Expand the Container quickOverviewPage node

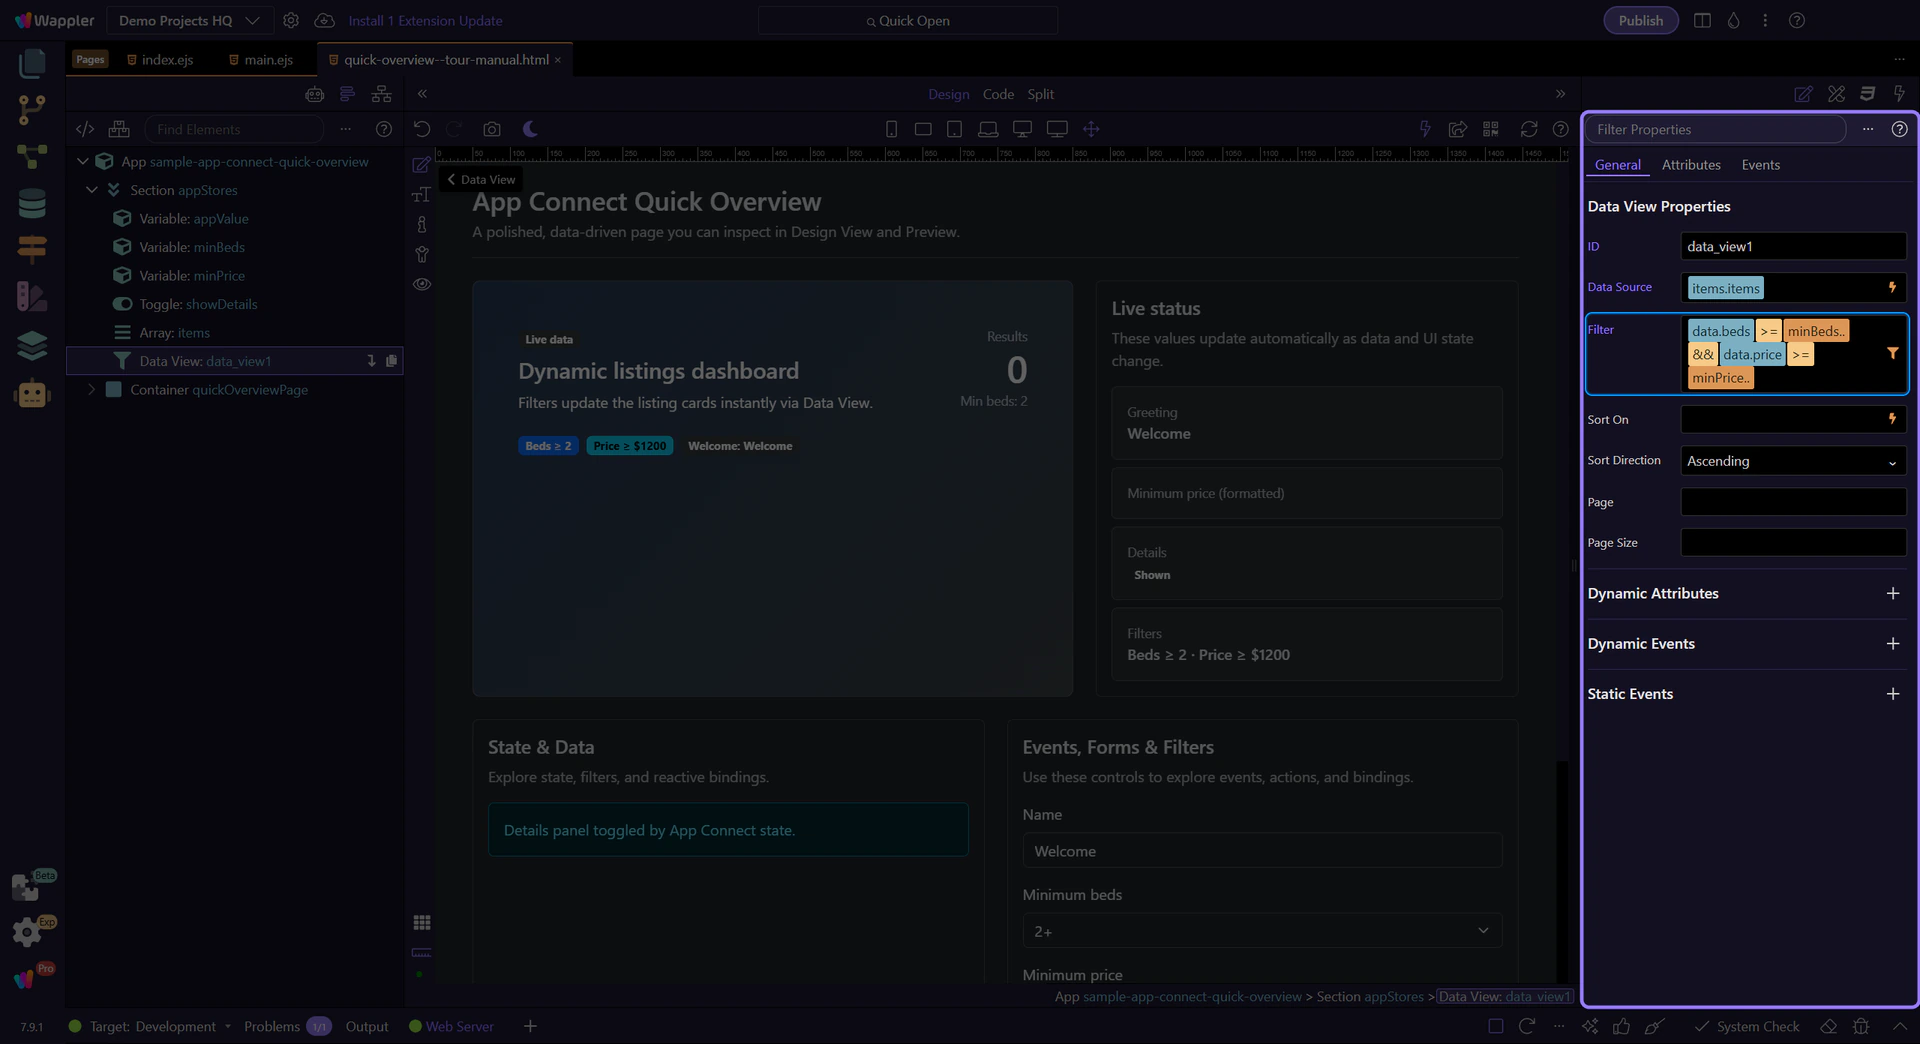point(92,390)
